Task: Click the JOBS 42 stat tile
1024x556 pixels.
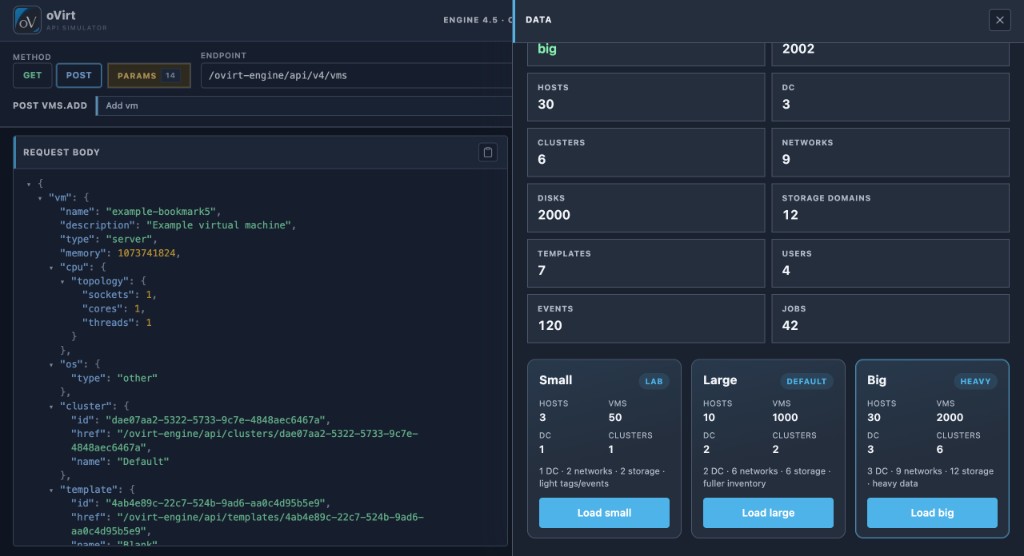Action: [890, 319]
